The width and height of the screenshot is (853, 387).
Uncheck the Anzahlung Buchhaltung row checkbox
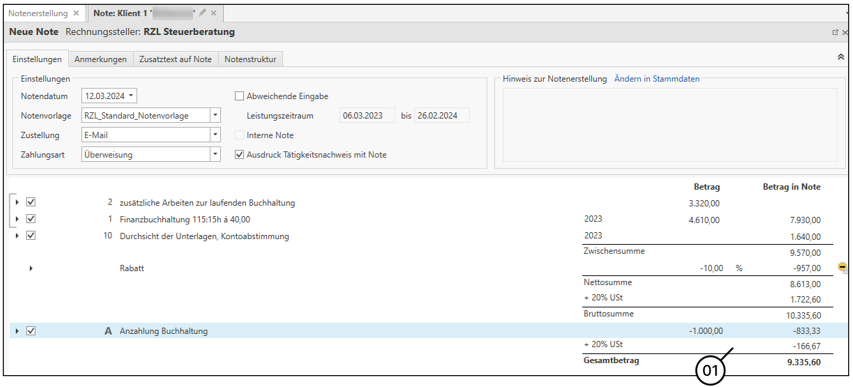pyautogui.click(x=31, y=330)
